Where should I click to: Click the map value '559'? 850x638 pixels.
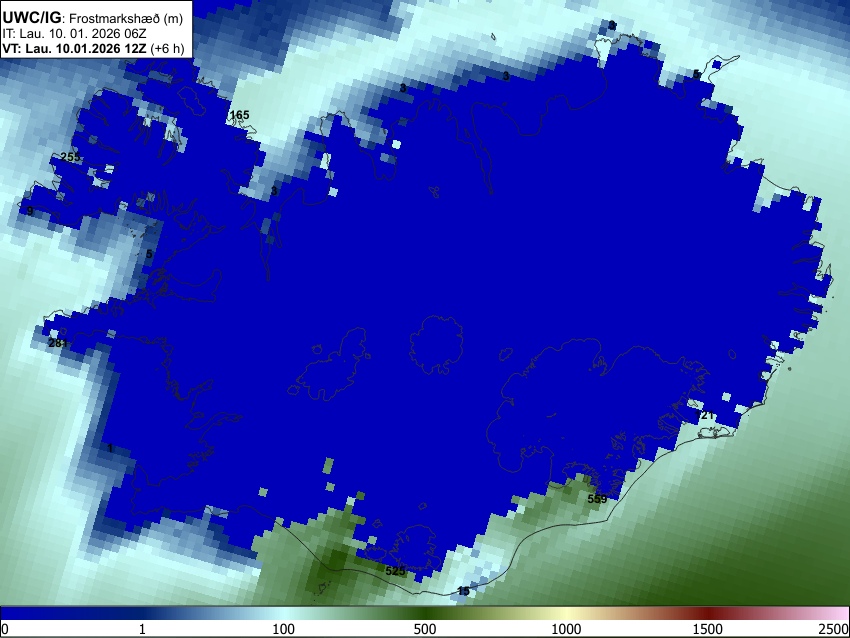tap(597, 499)
